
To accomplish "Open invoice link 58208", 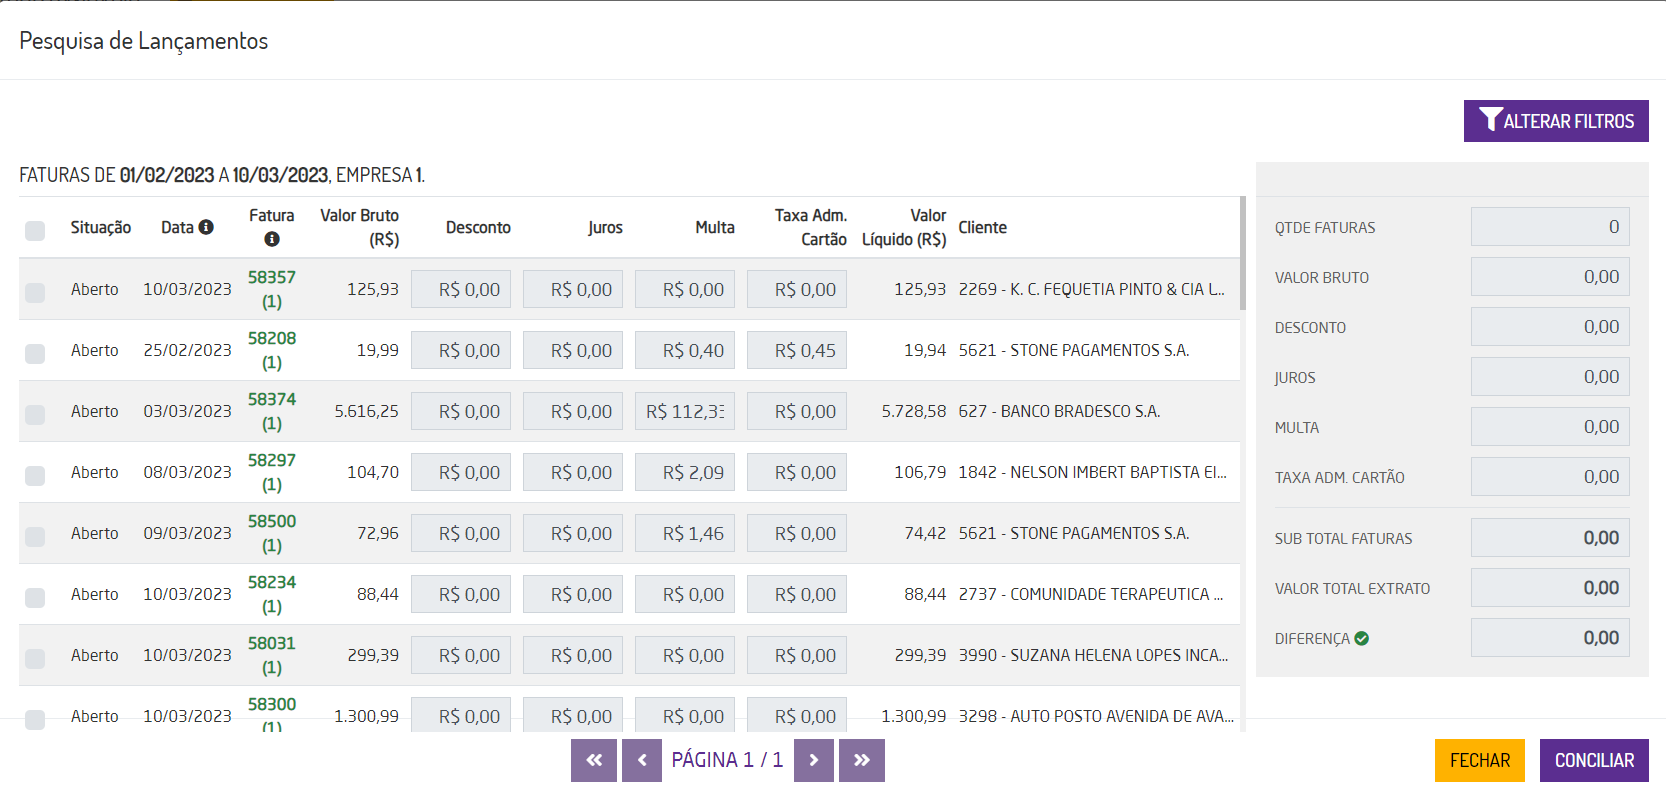I will 272,339.
